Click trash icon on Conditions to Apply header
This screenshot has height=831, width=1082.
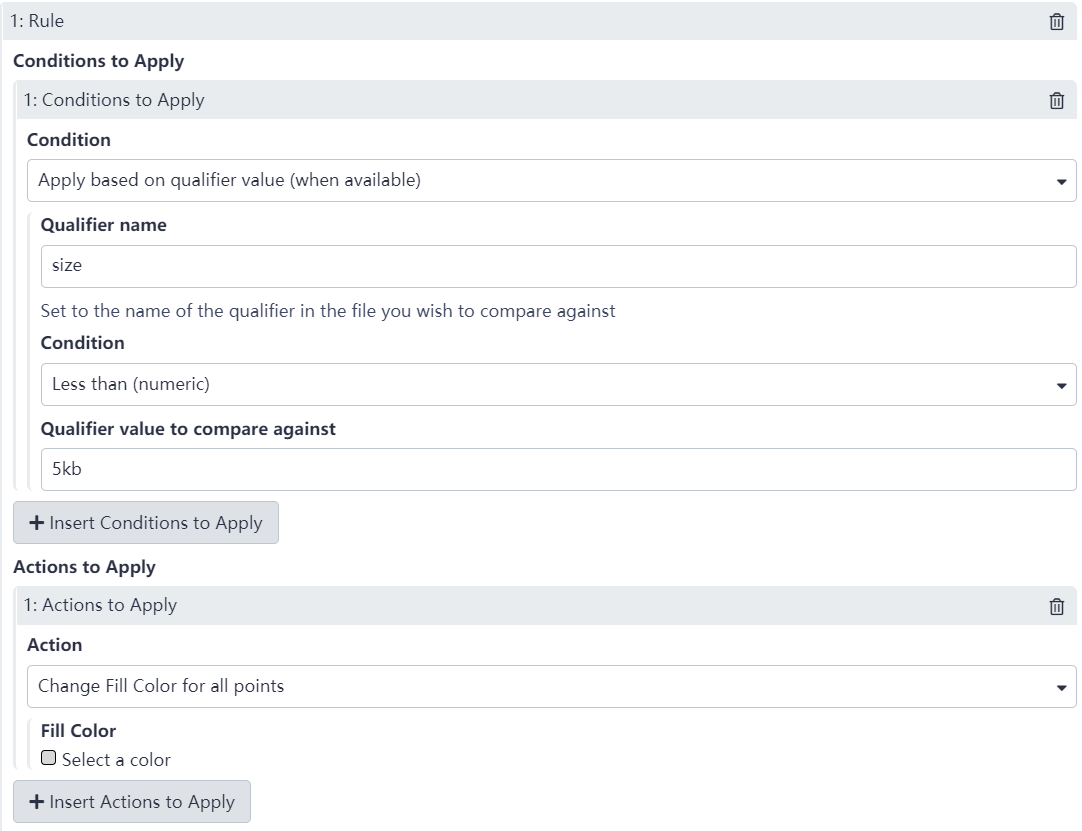coord(1056,100)
